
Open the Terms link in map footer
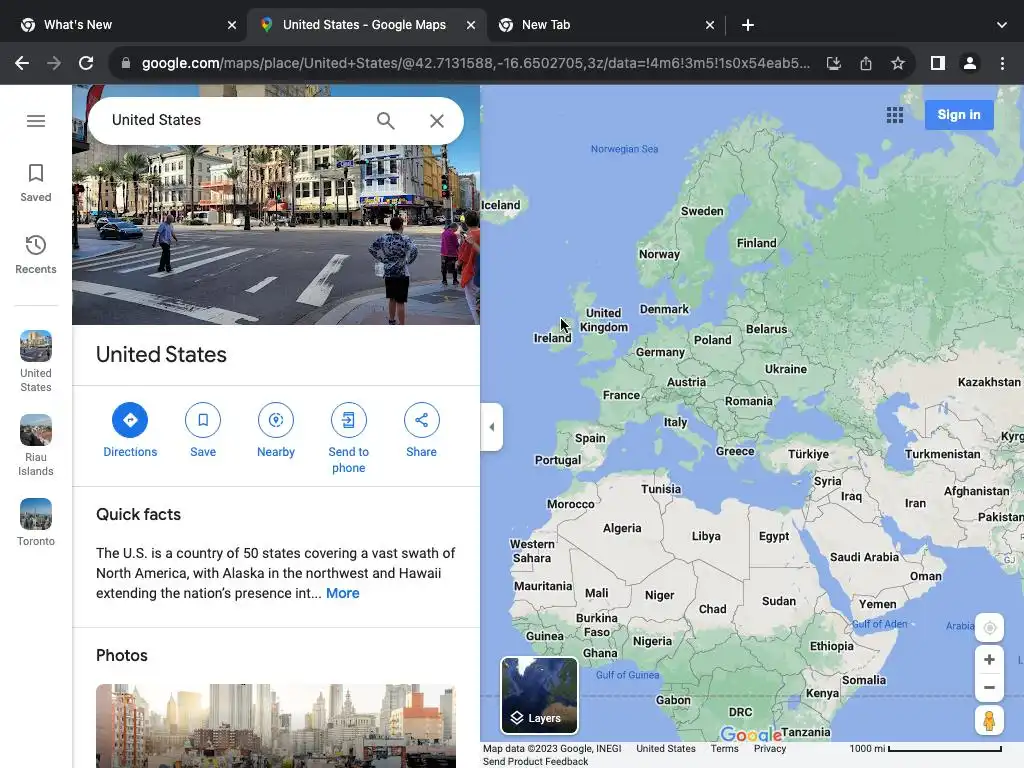[x=724, y=748]
